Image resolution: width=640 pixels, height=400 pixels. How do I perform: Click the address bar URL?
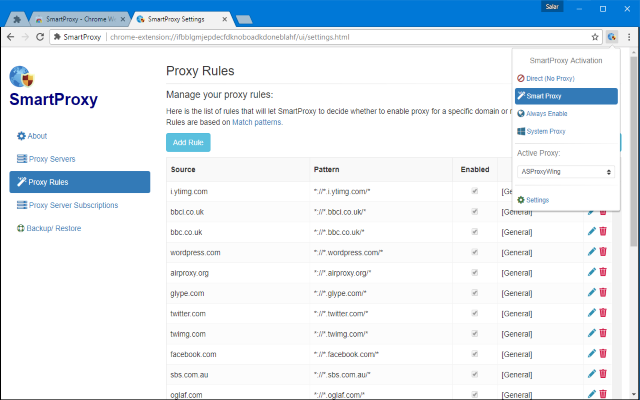[229, 37]
